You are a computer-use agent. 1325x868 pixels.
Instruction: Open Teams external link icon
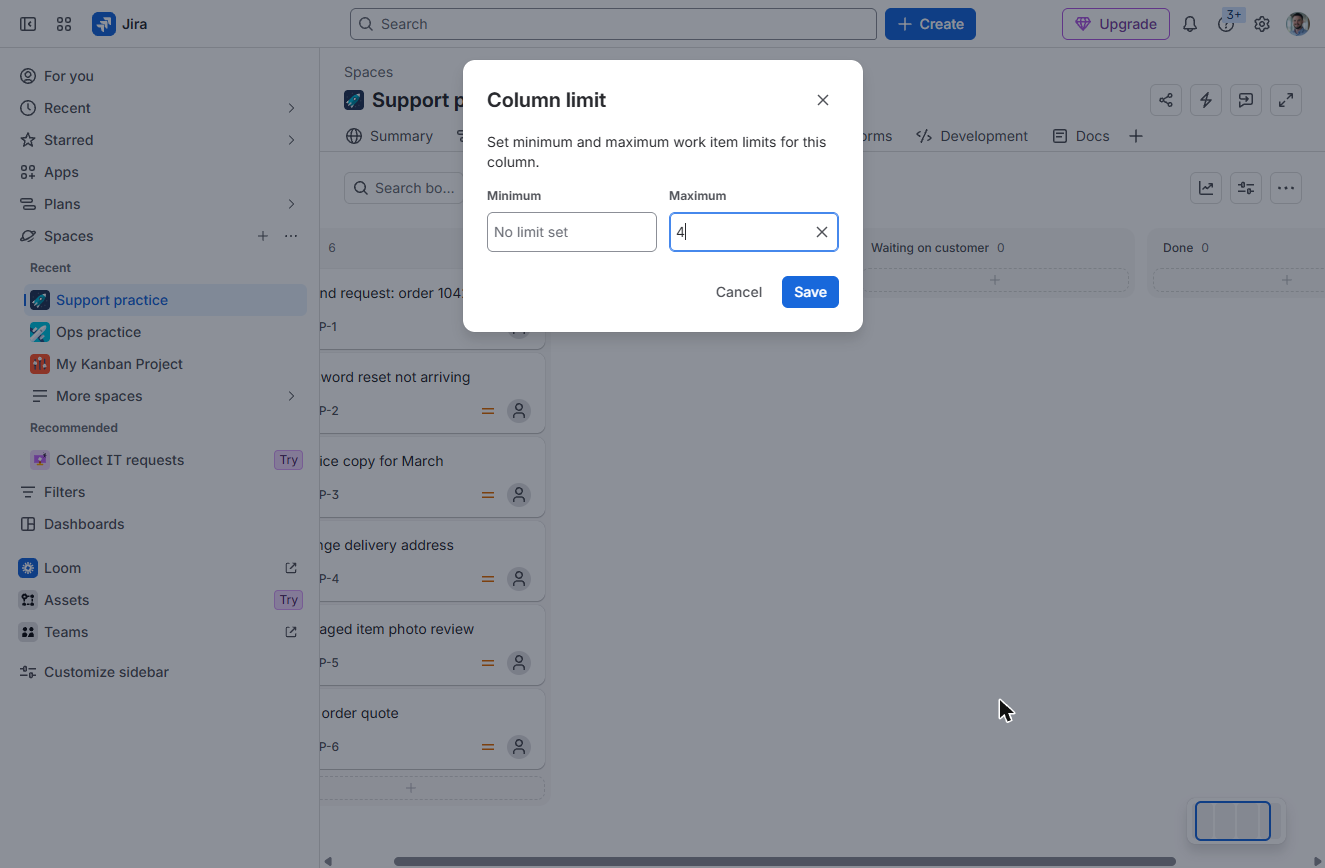tap(291, 632)
